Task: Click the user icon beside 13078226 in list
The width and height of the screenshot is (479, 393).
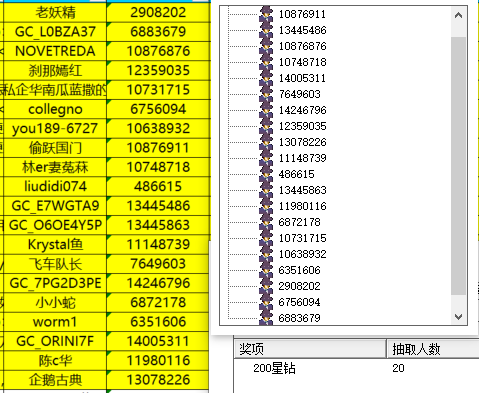Action: tap(266, 142)
